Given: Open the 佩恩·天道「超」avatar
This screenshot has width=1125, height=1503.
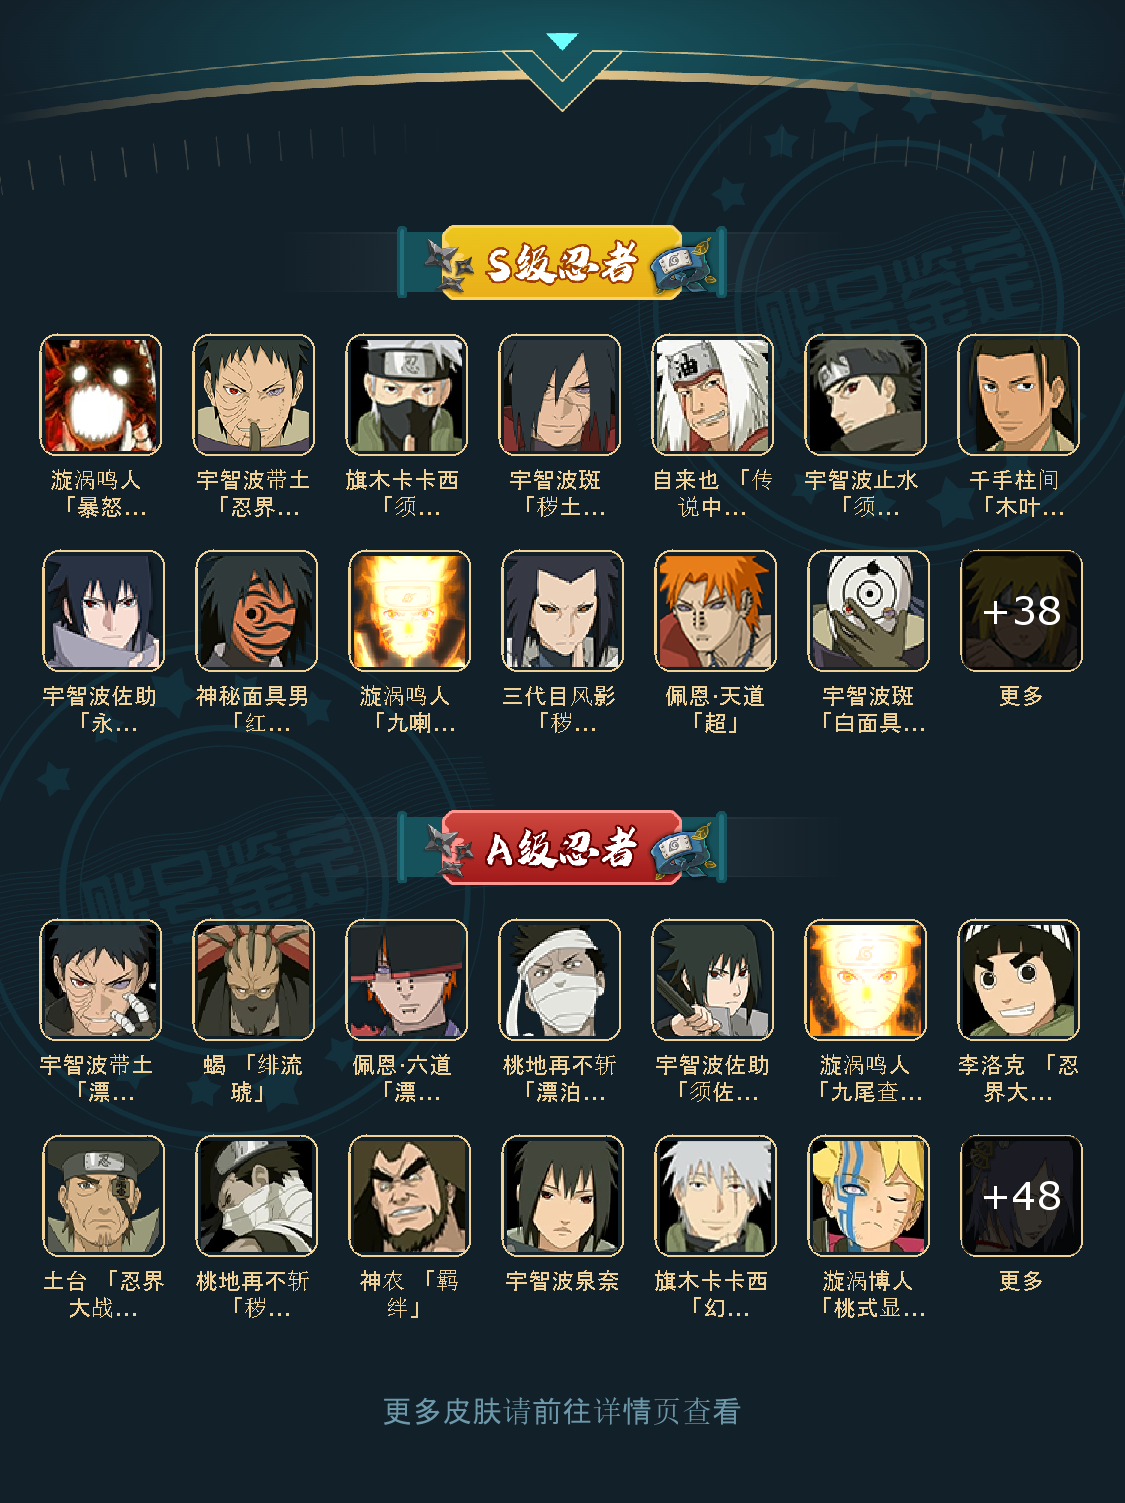Looking at the screenshot, I should pos(715,611).
